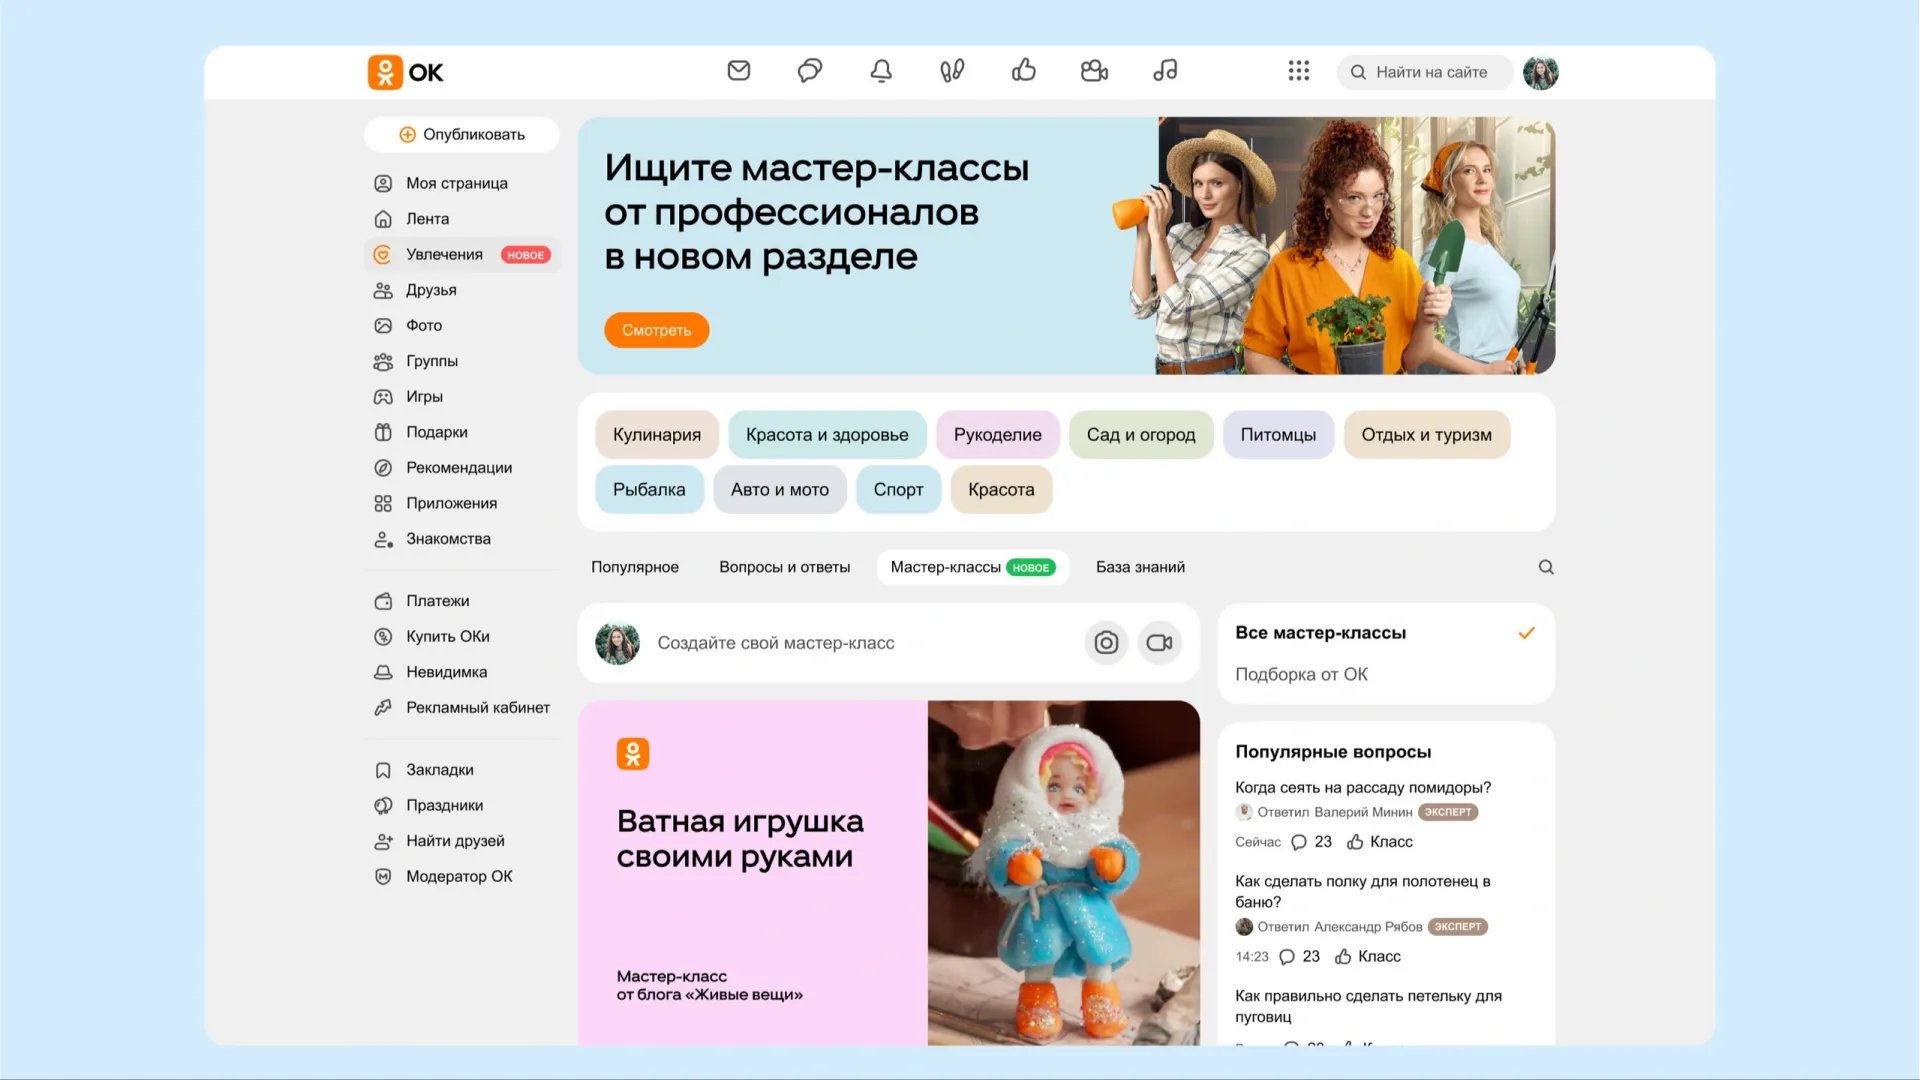This screenshot has height=1080, width=1920.
Task: Click the Рекламный кабинет icon
Action: [383, 708]
